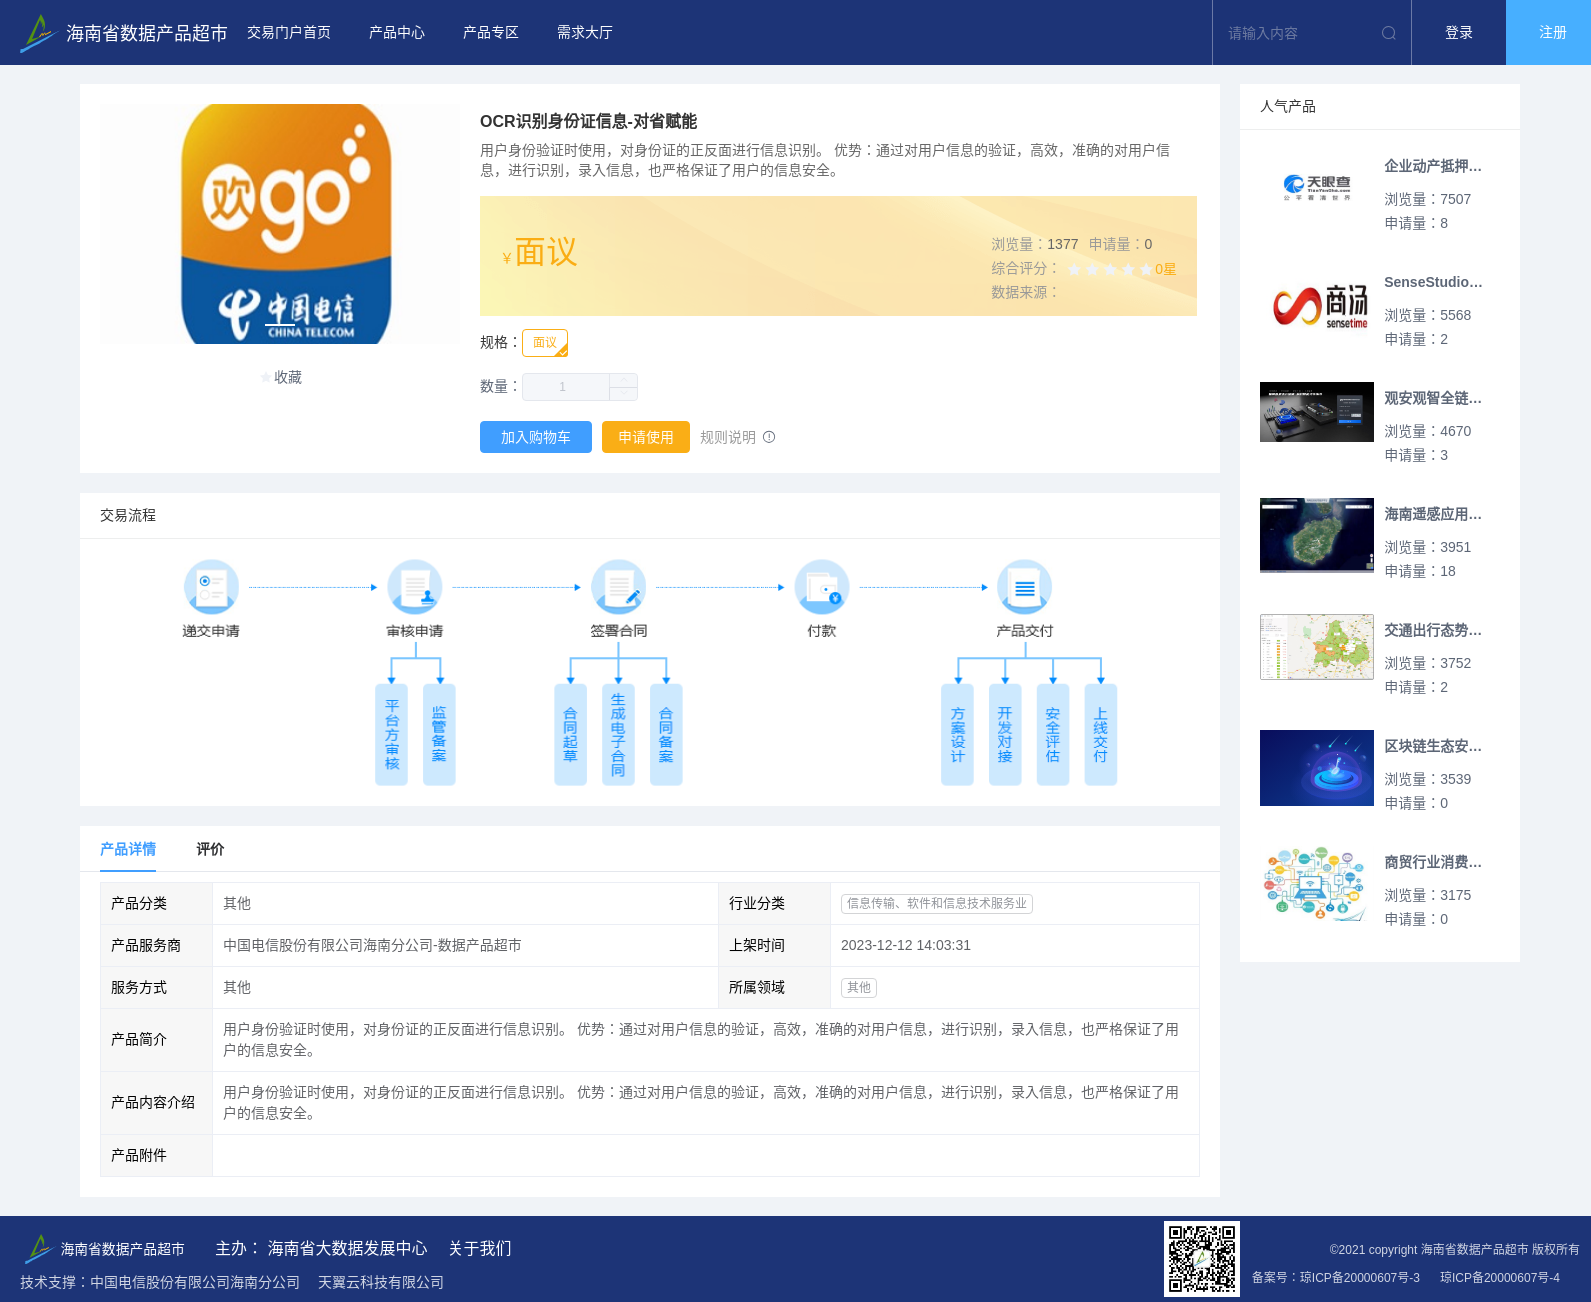Image resolution: width=1591 pixels, height=1302 pixels.
Task: Open SenseStudio product title
Action: (1433, 282)
